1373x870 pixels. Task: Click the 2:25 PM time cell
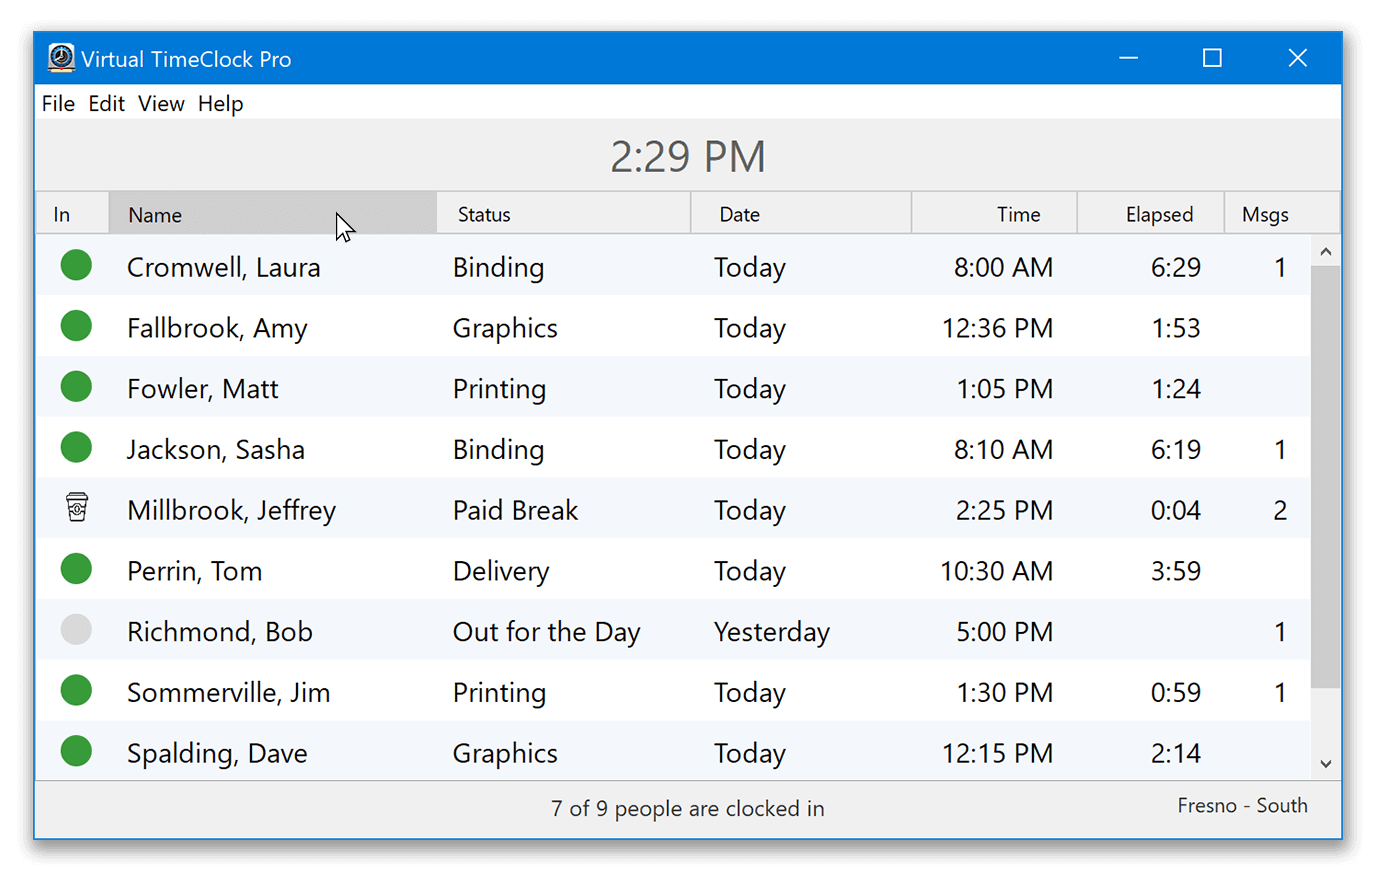click(1004, 511)
